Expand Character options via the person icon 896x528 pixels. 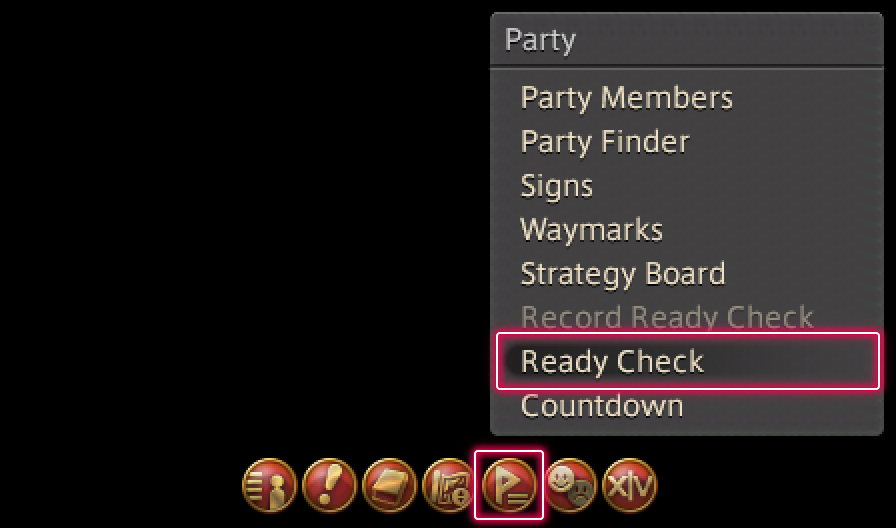tap(270, 485)
